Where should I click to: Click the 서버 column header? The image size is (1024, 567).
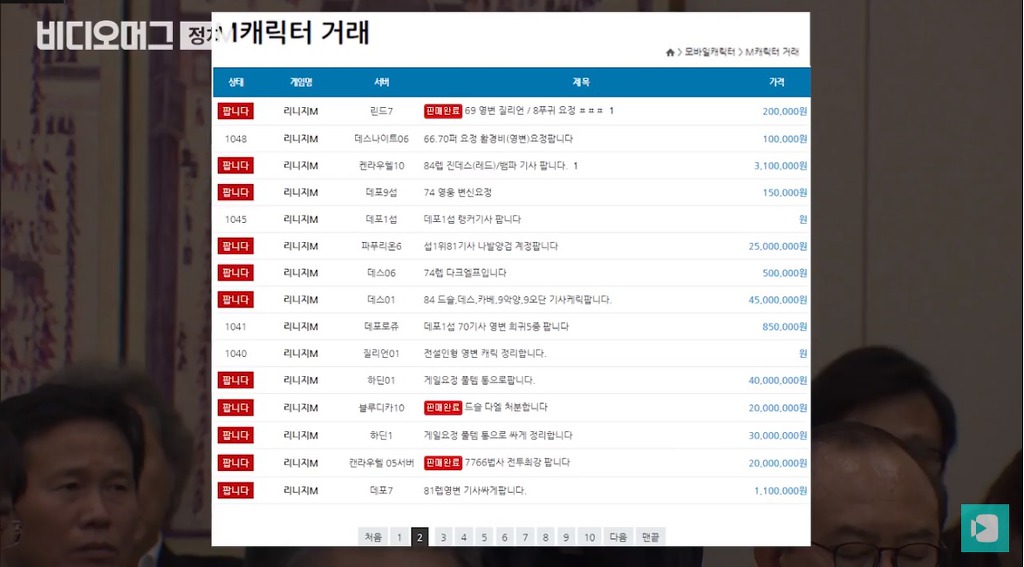pos(381,82)
